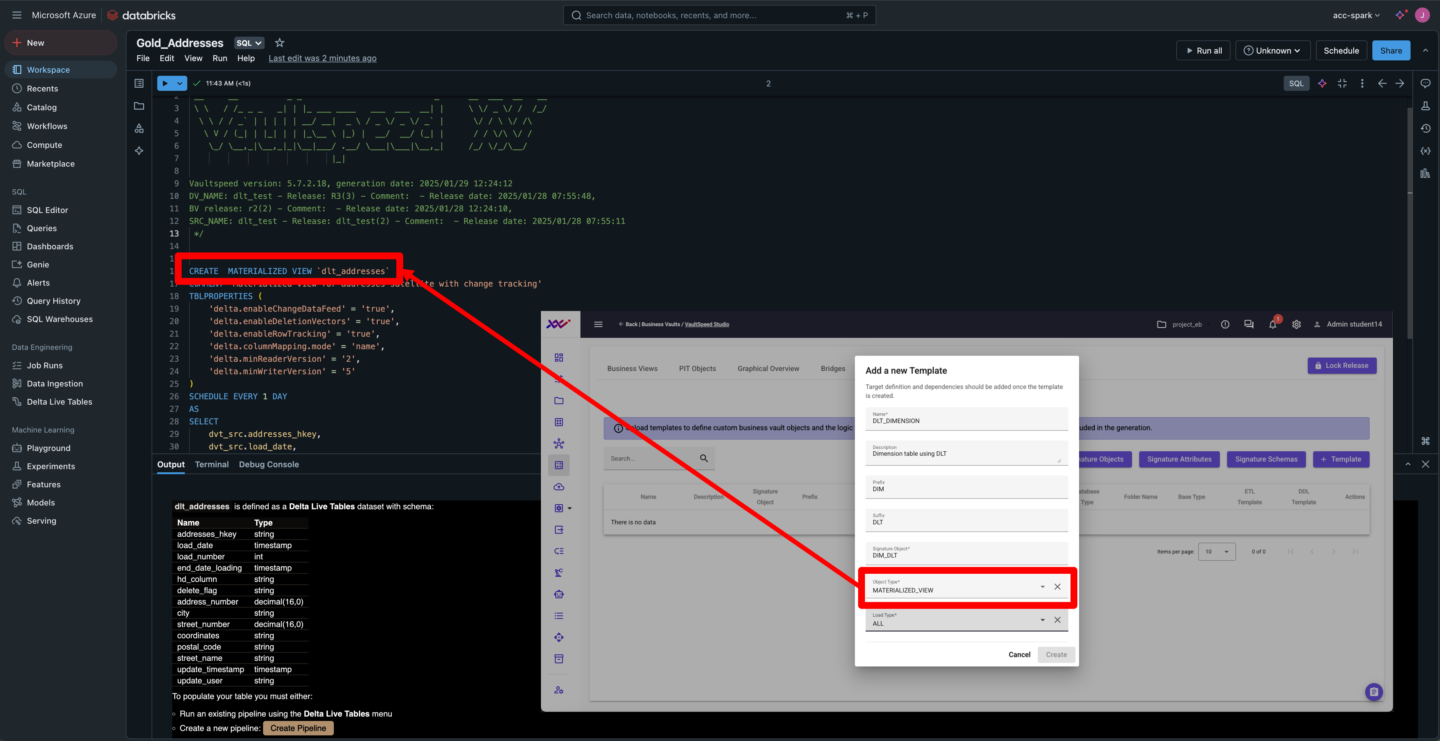Open the Run menu in notebook menu bar
This screenshot has height=741, width=1440.
tap(219, 59)
